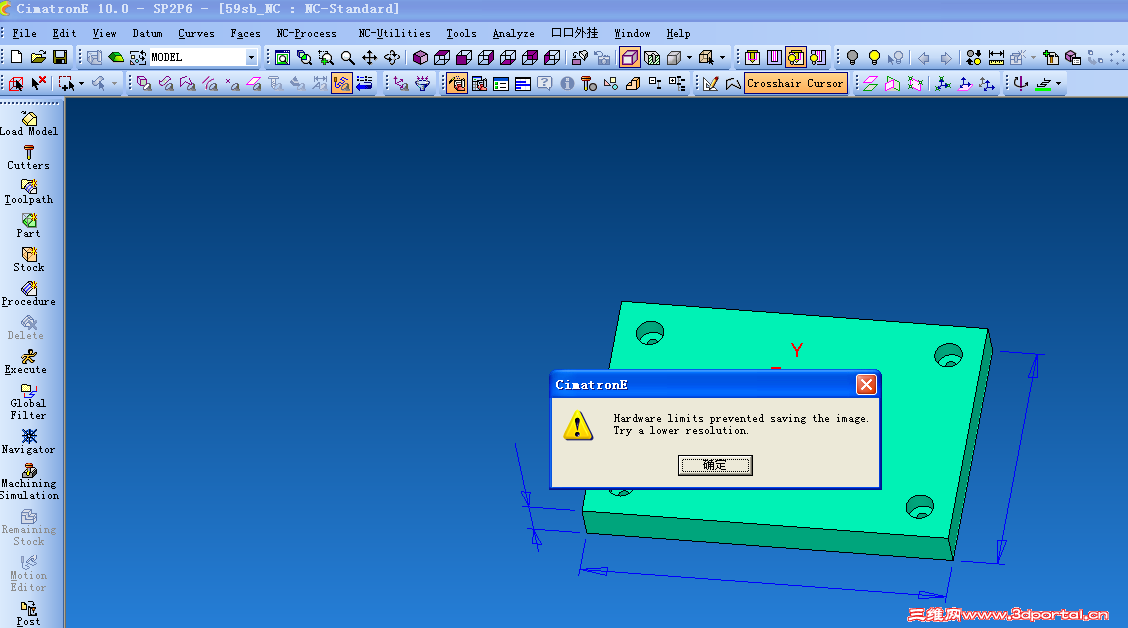
Task: Create a Procedure from the sidebar
Action: click(x=29, y=293)
